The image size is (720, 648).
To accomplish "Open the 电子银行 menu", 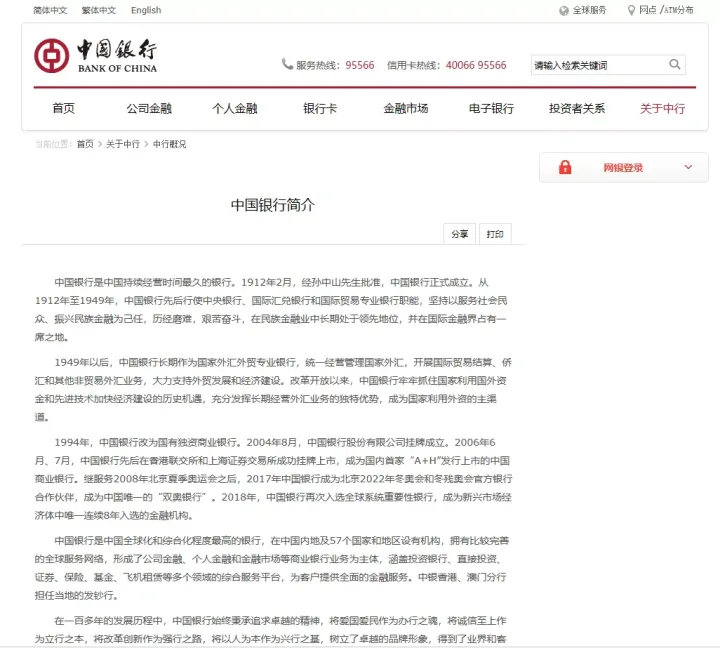I will pos(491,108).
